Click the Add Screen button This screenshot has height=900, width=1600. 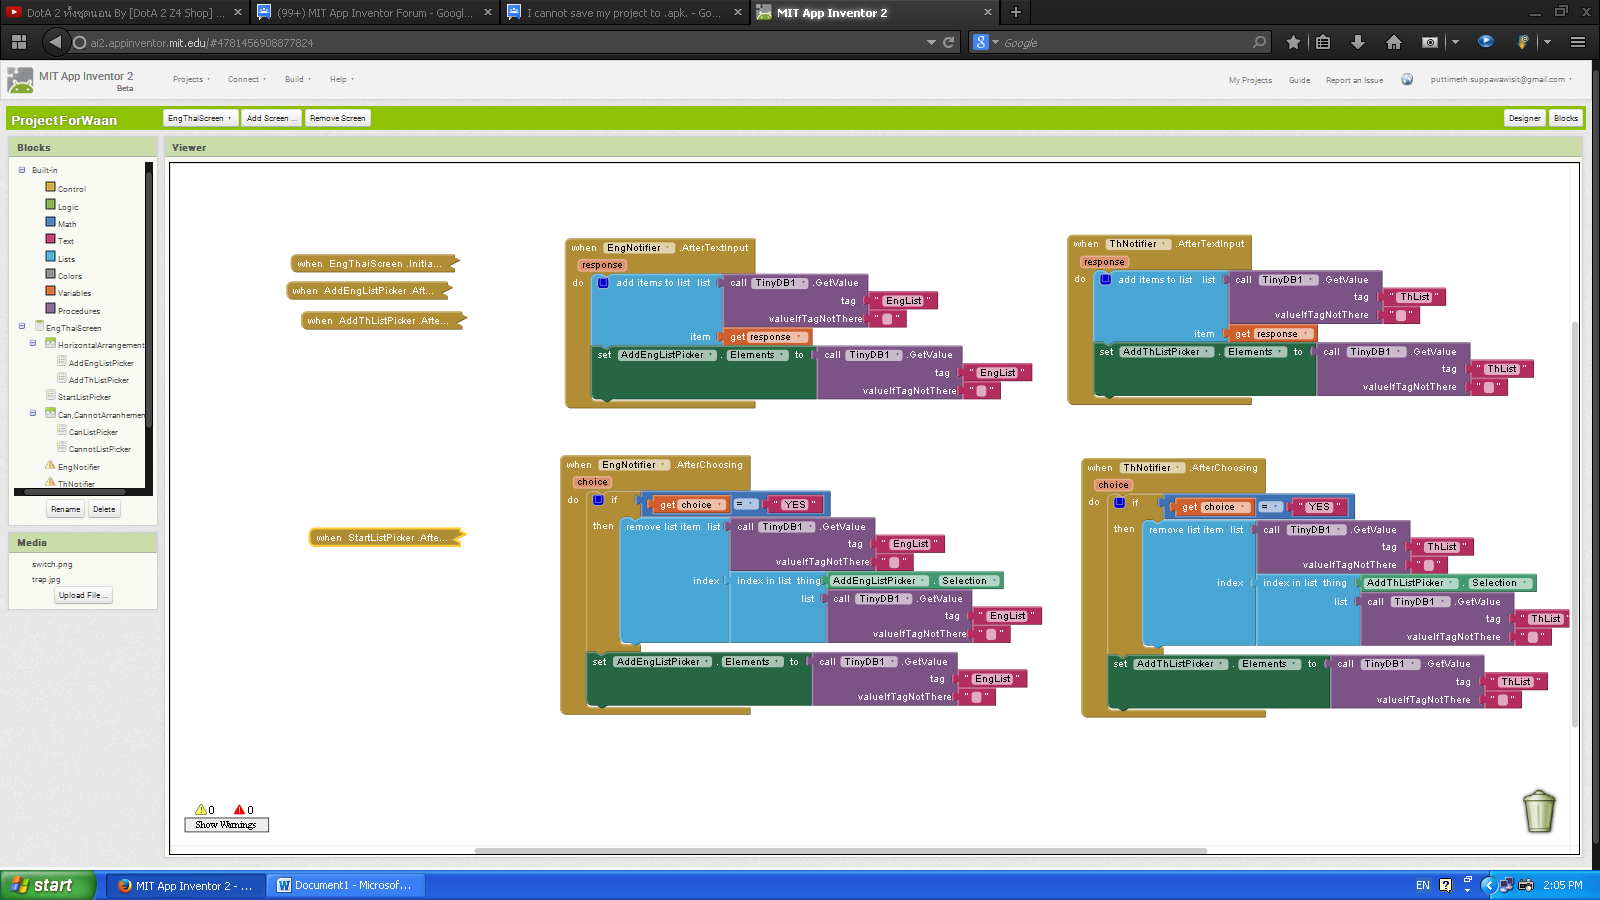click(x=271, y=117)
